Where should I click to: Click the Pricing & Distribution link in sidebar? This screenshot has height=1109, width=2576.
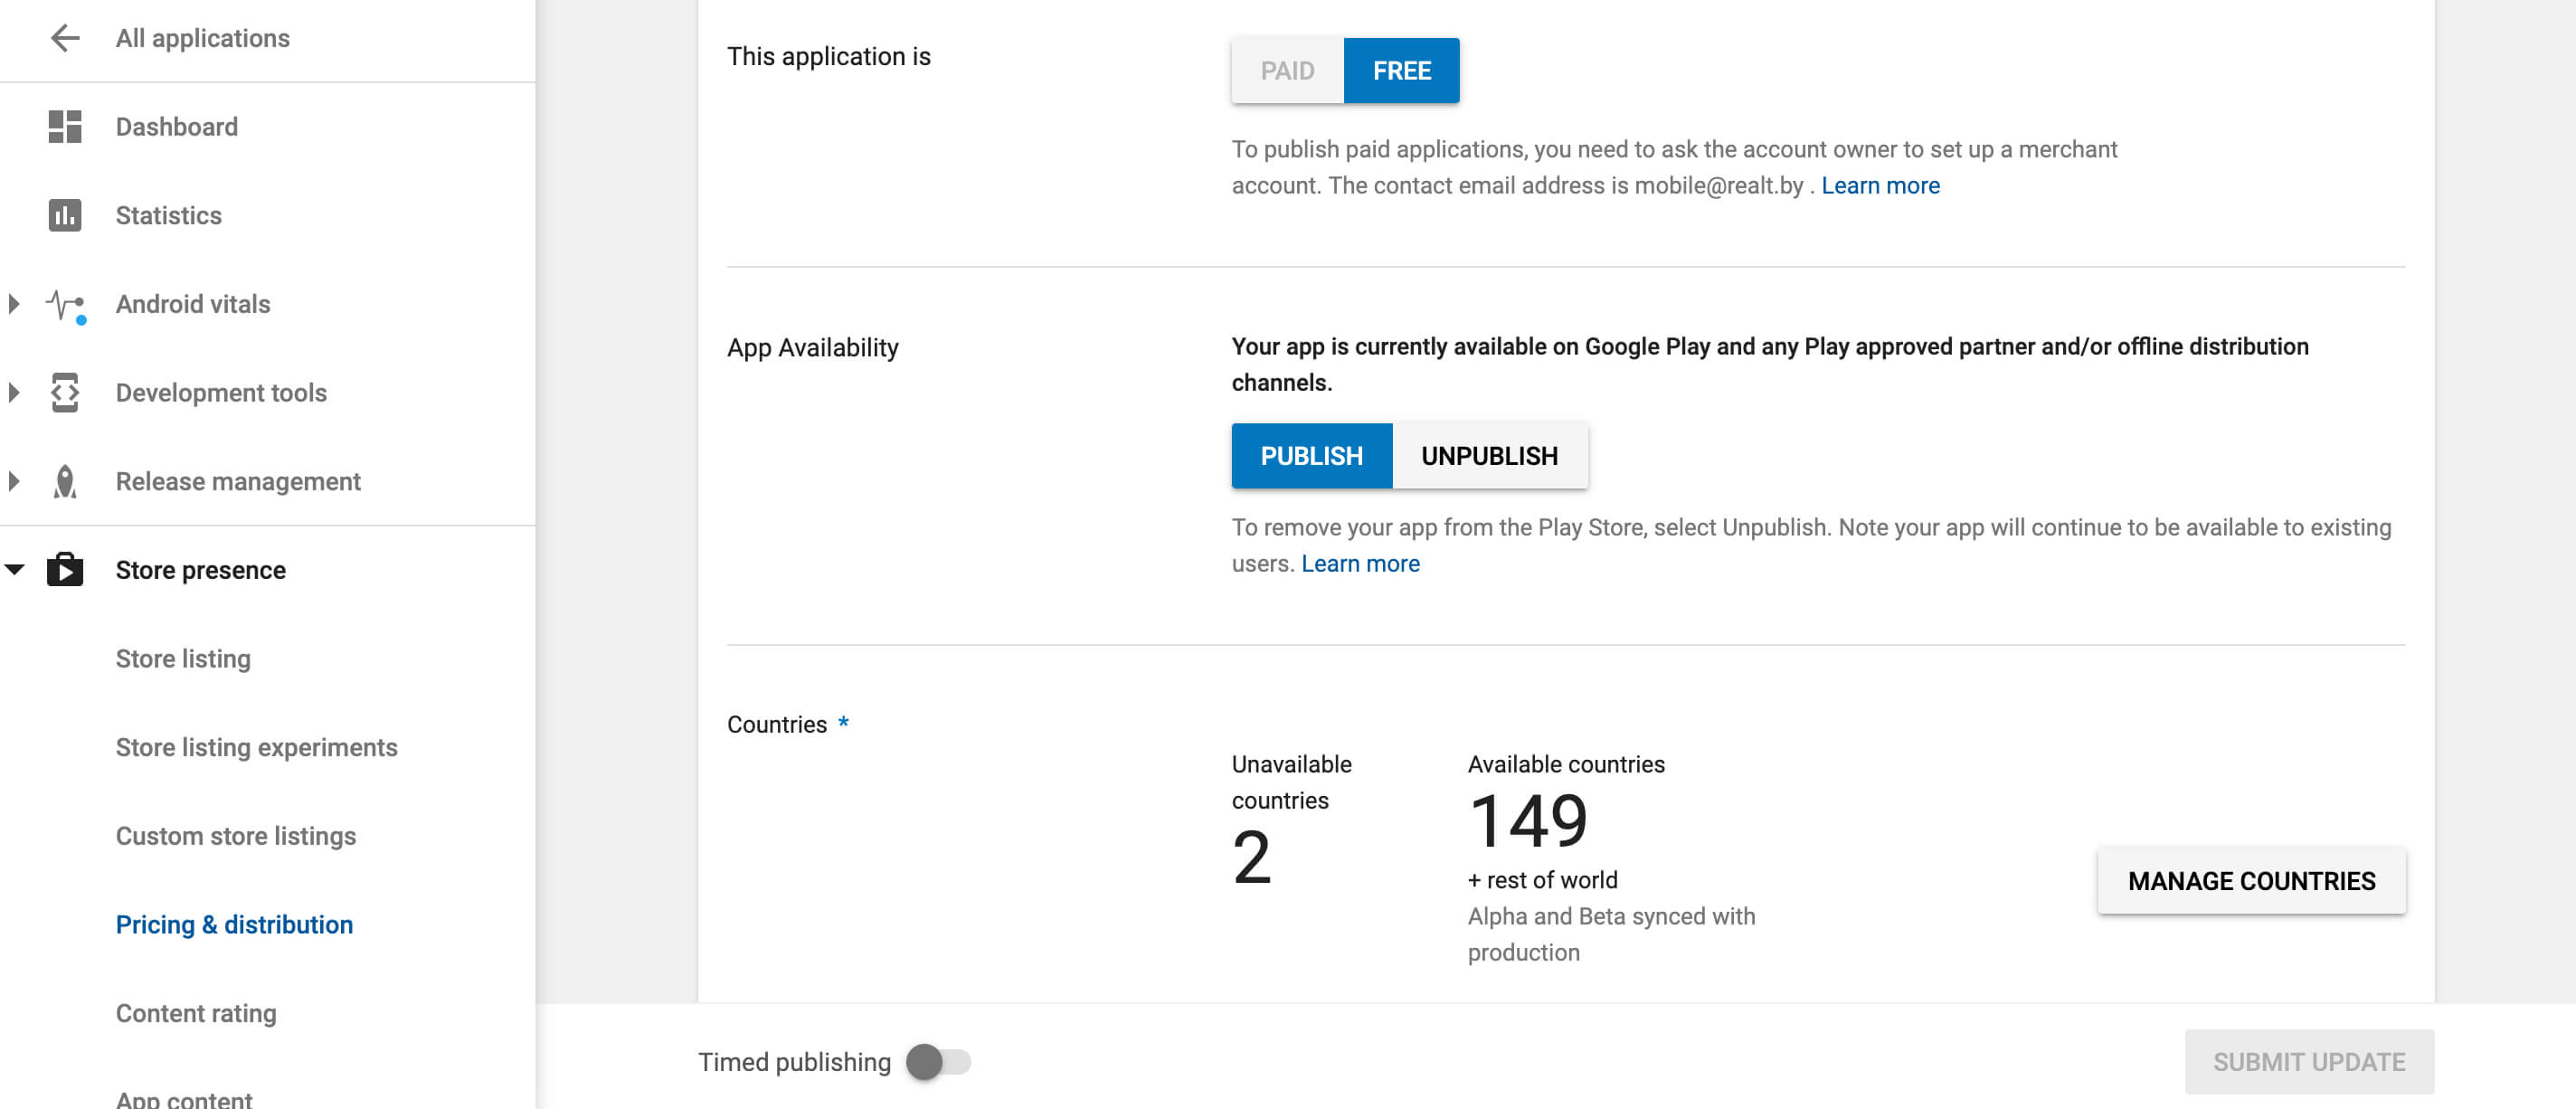[235, 924]
